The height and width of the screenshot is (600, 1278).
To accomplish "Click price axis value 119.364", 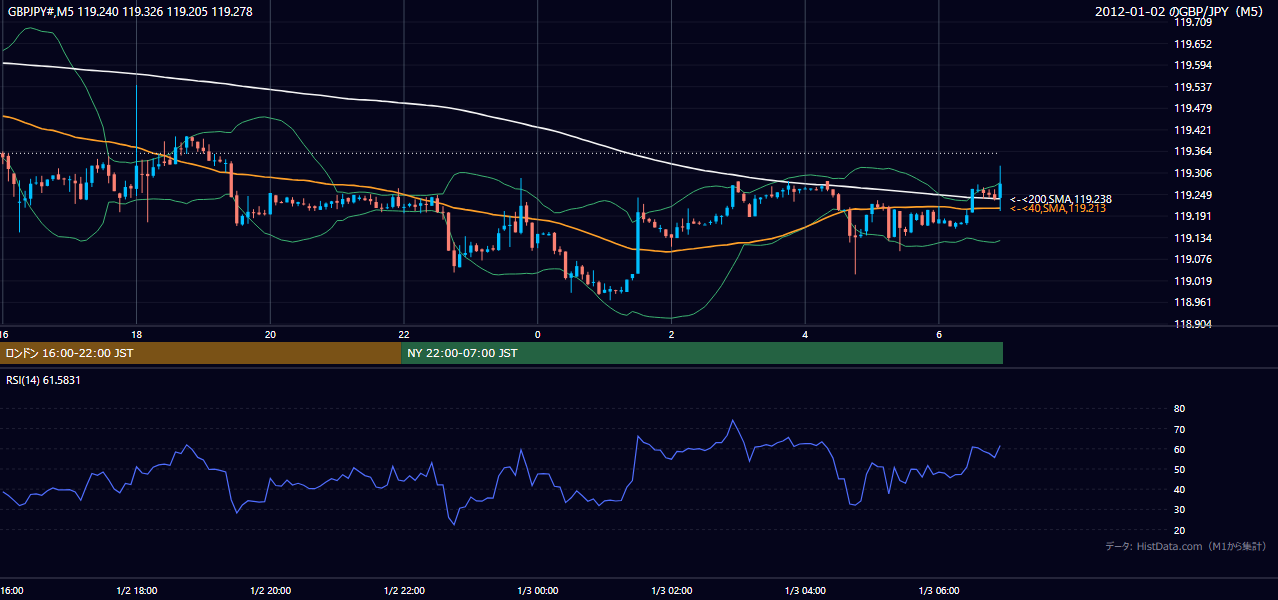I will 1193,151.
